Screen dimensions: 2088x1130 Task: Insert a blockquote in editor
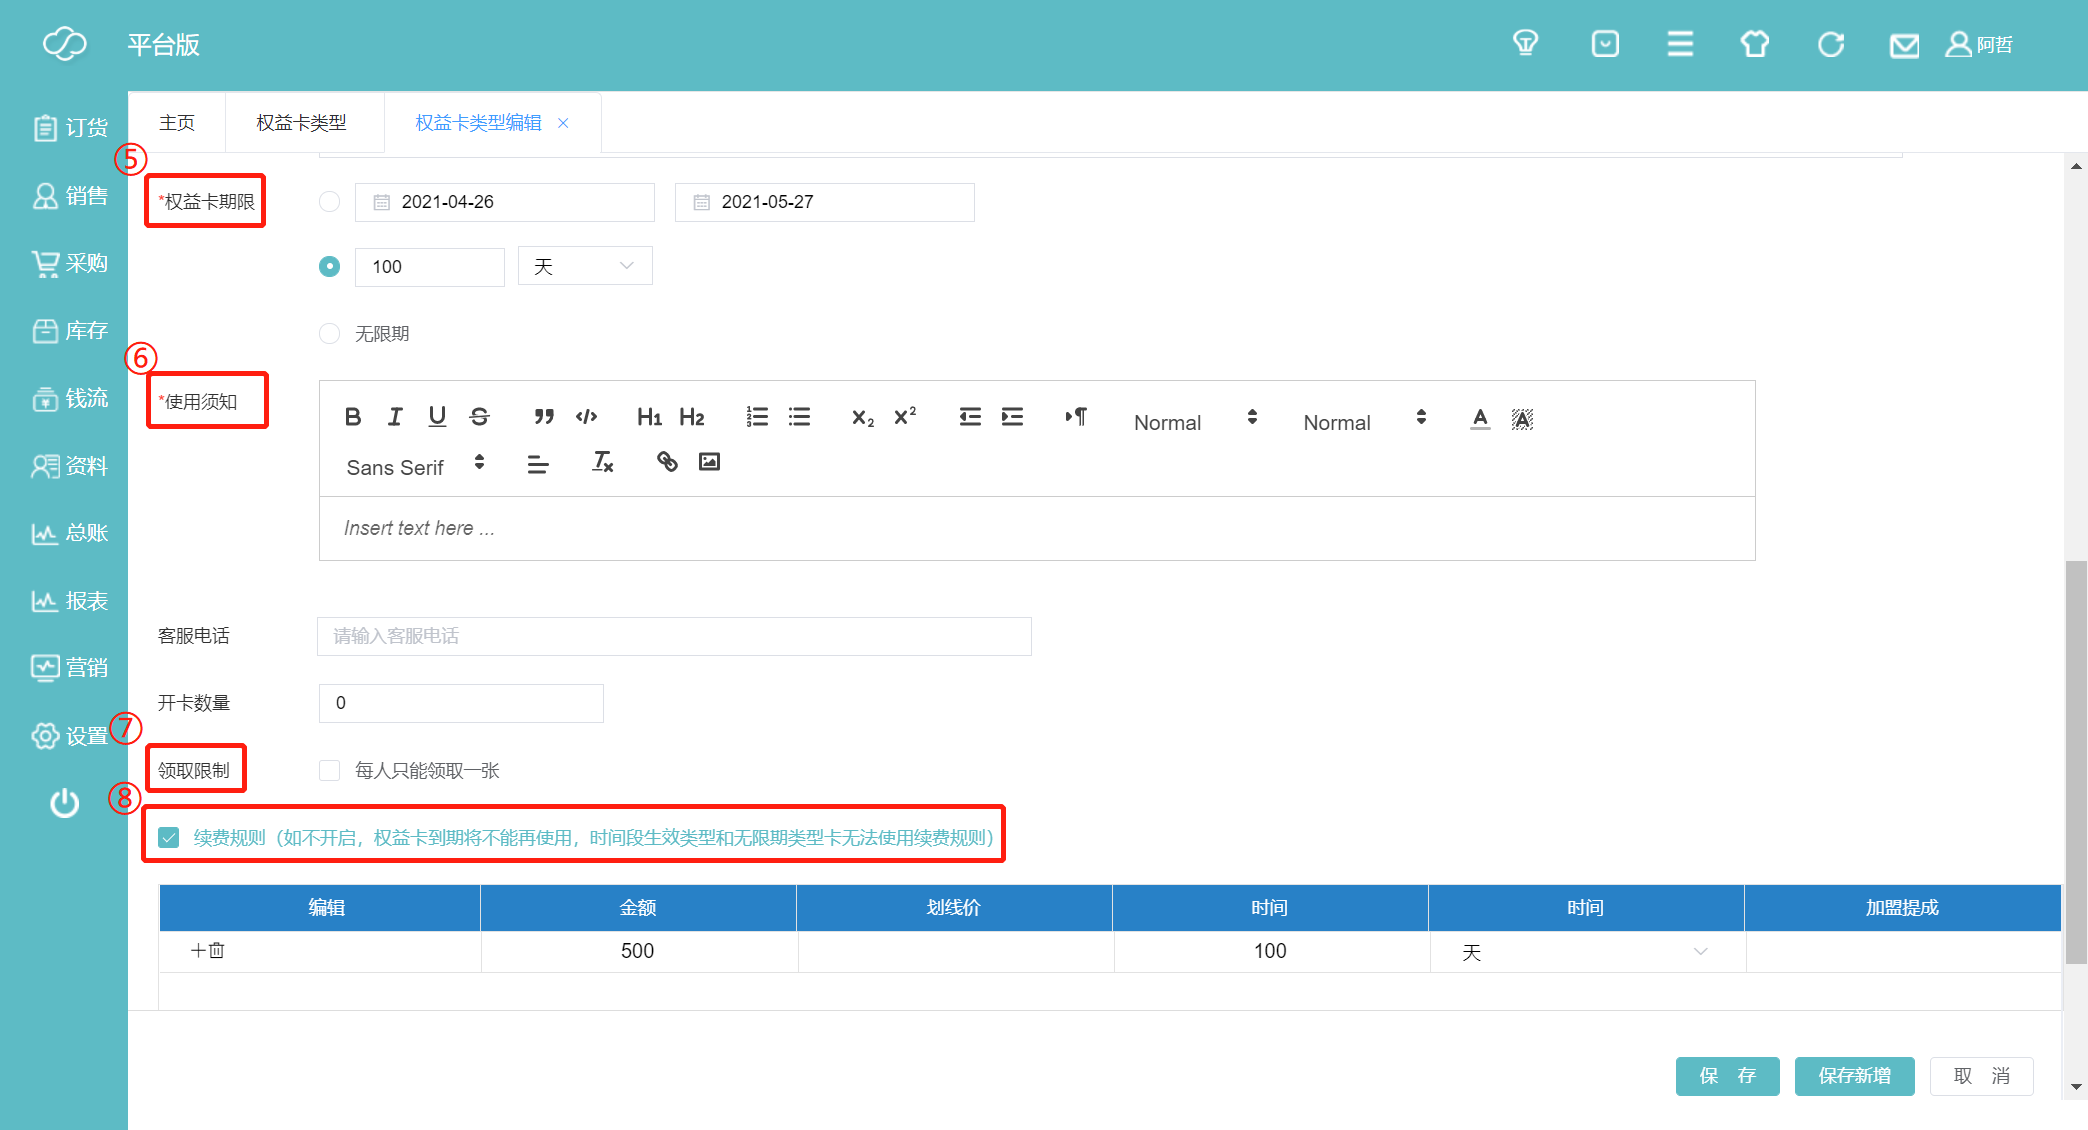544,417
